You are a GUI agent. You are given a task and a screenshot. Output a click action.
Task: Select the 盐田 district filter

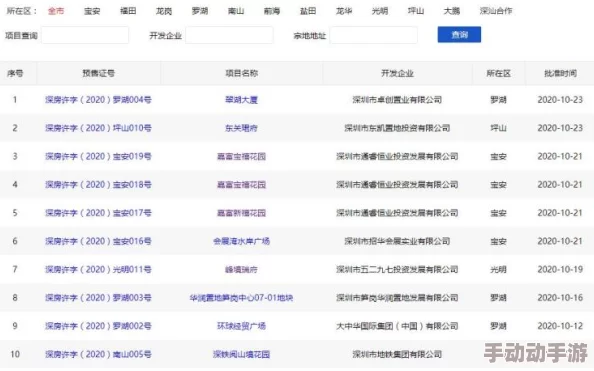(308, 11)
